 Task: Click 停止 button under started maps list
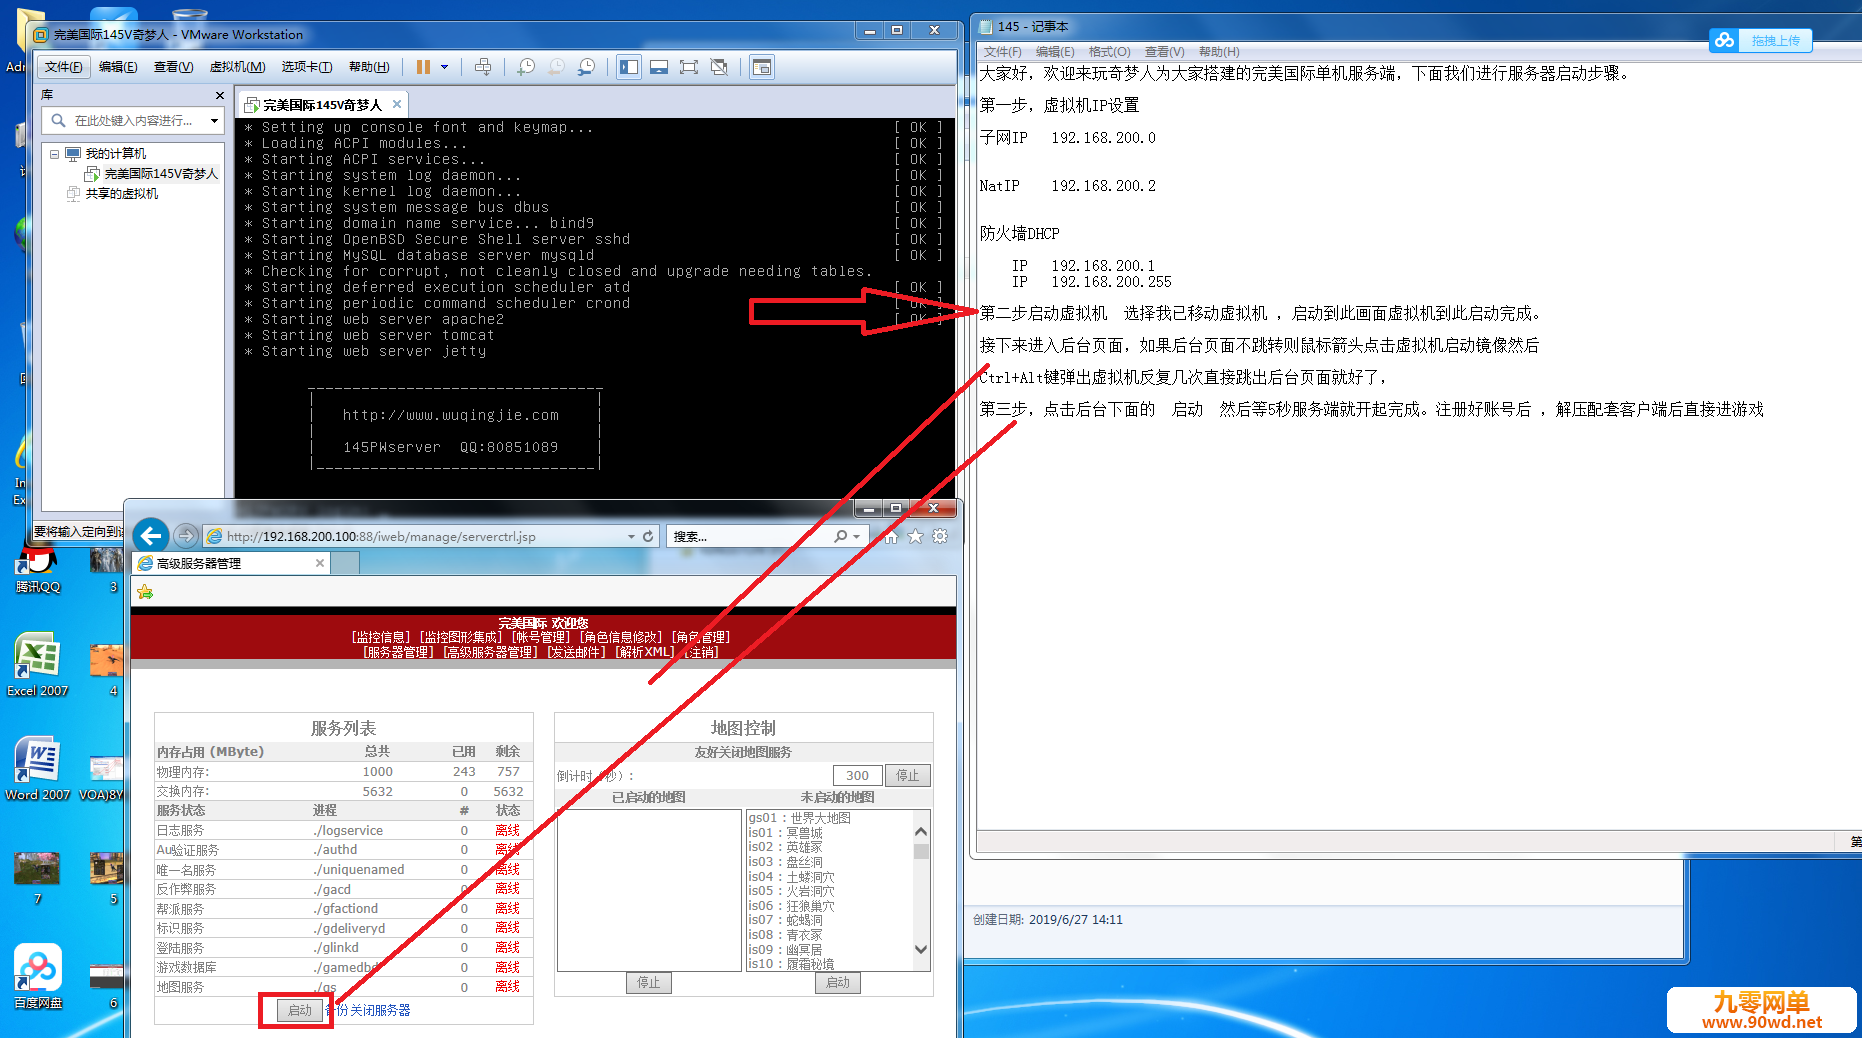pos(649,983)
